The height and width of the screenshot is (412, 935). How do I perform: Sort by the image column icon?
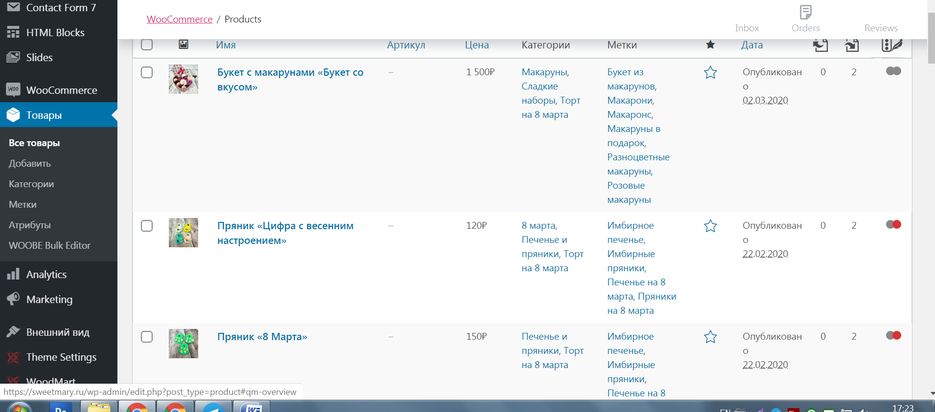[184, 45]
